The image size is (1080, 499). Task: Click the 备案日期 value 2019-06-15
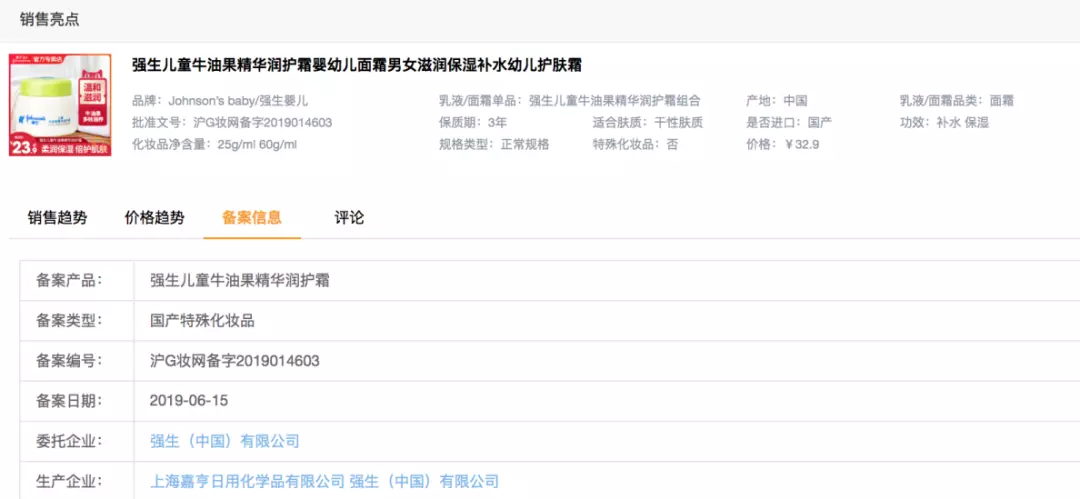click(189, 400)
